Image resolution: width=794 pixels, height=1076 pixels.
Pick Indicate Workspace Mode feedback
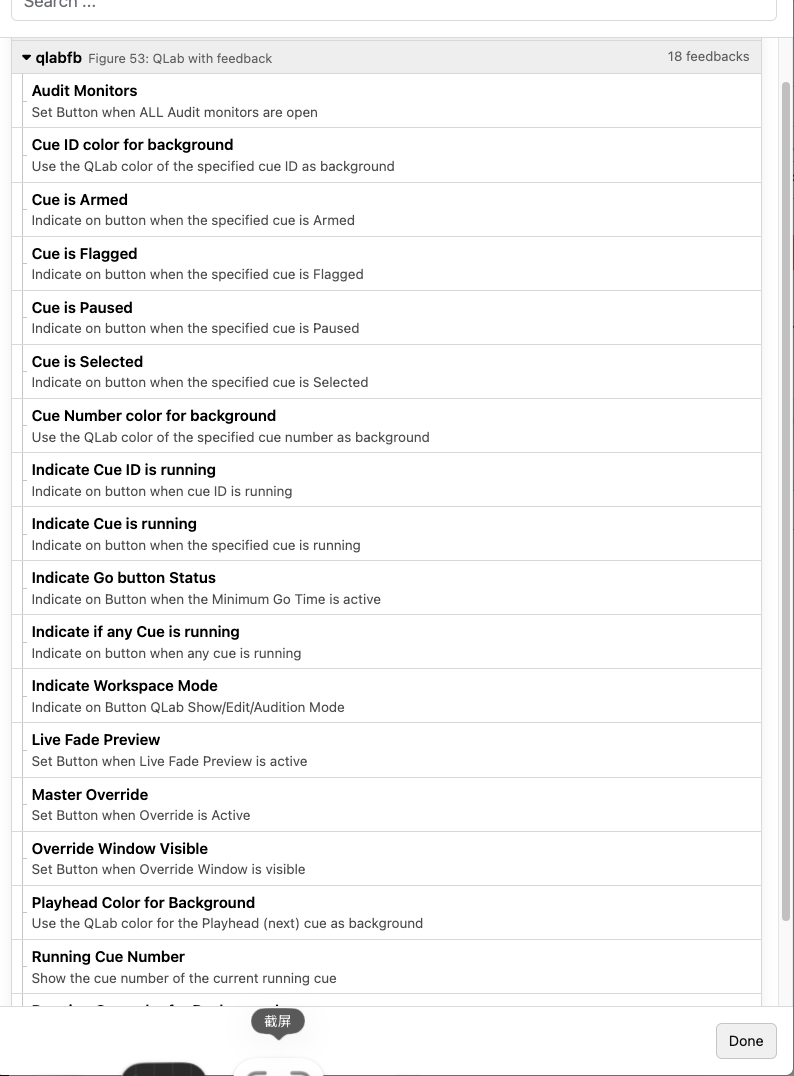pyautogui.click(x=392, y=696)
